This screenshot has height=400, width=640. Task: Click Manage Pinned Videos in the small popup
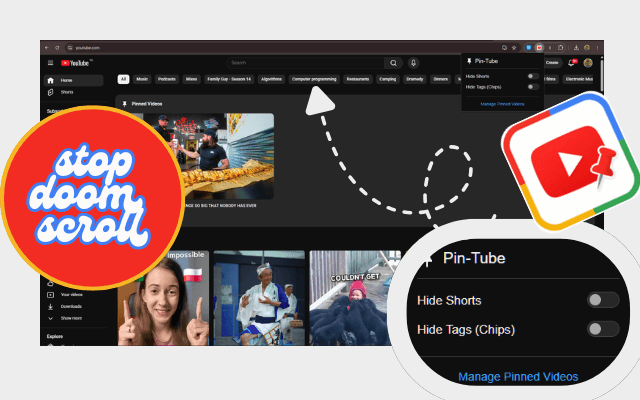(502, 104)
